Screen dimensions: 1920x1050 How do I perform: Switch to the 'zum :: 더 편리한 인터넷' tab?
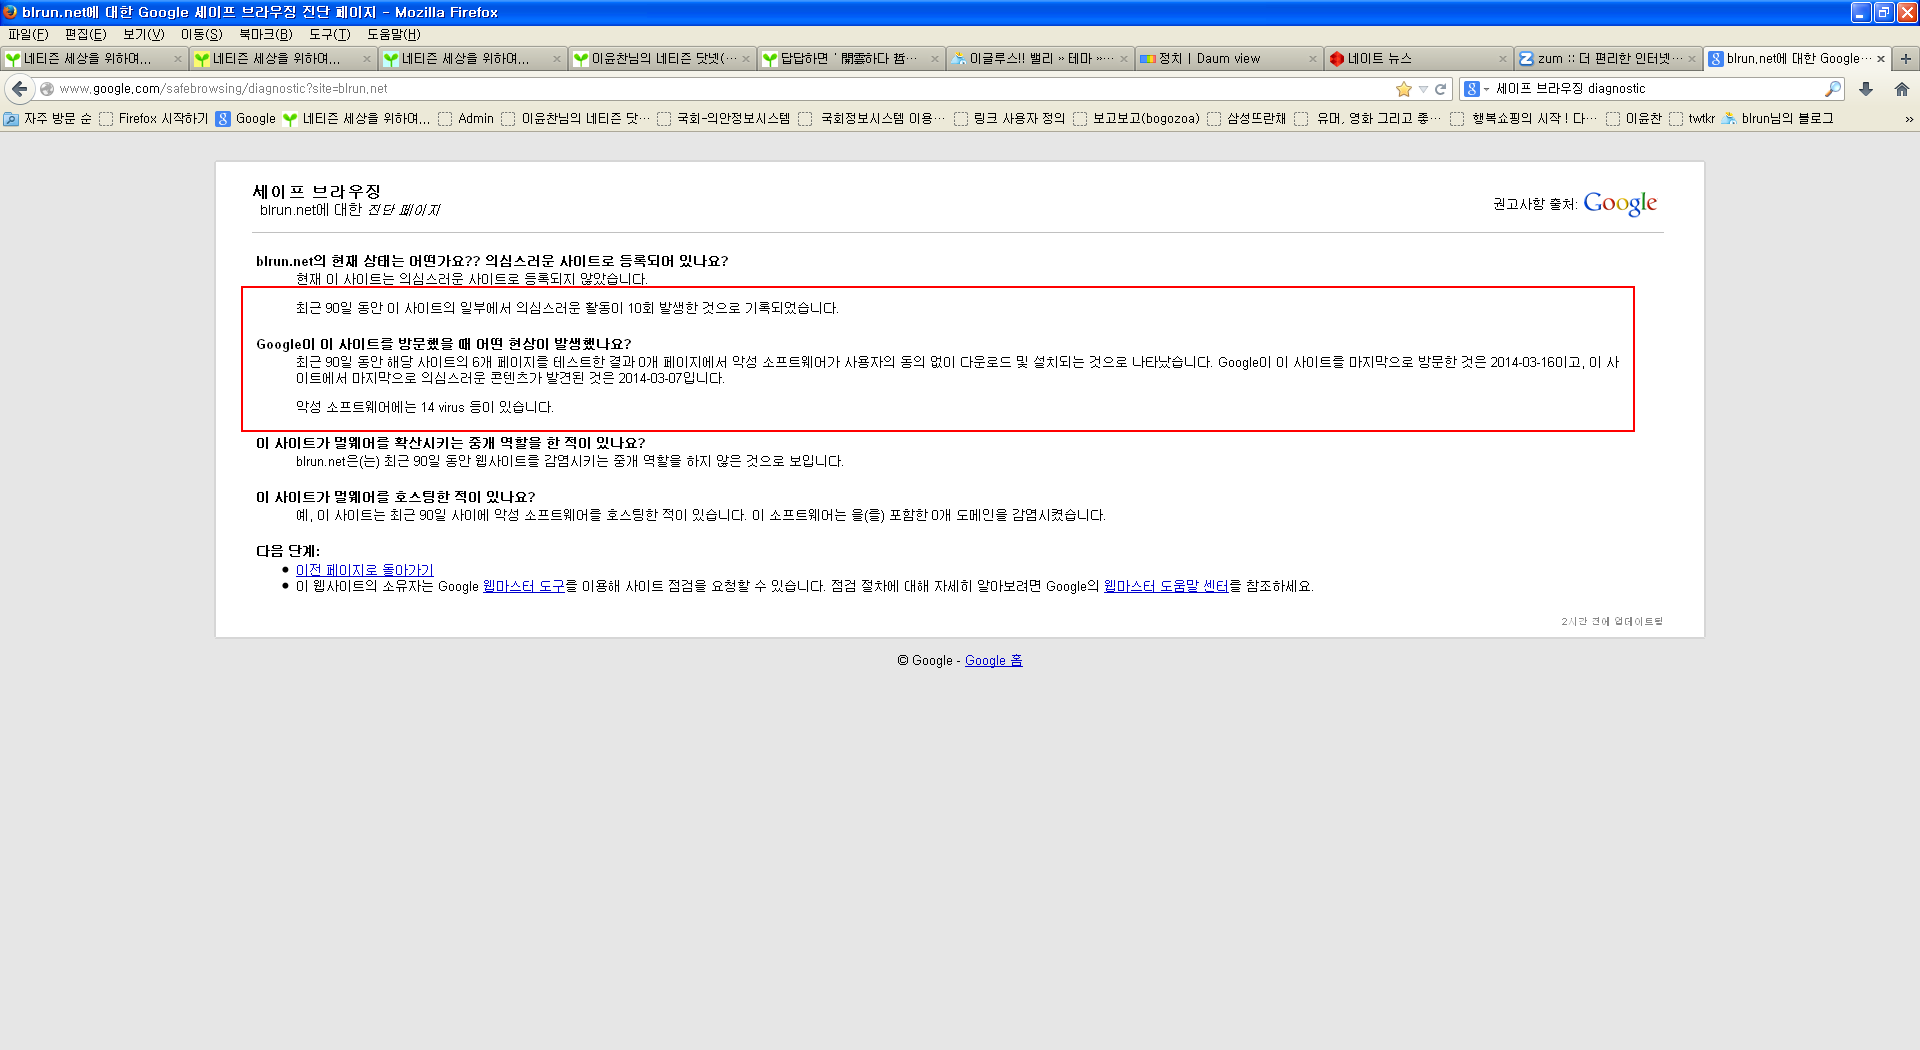(1607, 59)
